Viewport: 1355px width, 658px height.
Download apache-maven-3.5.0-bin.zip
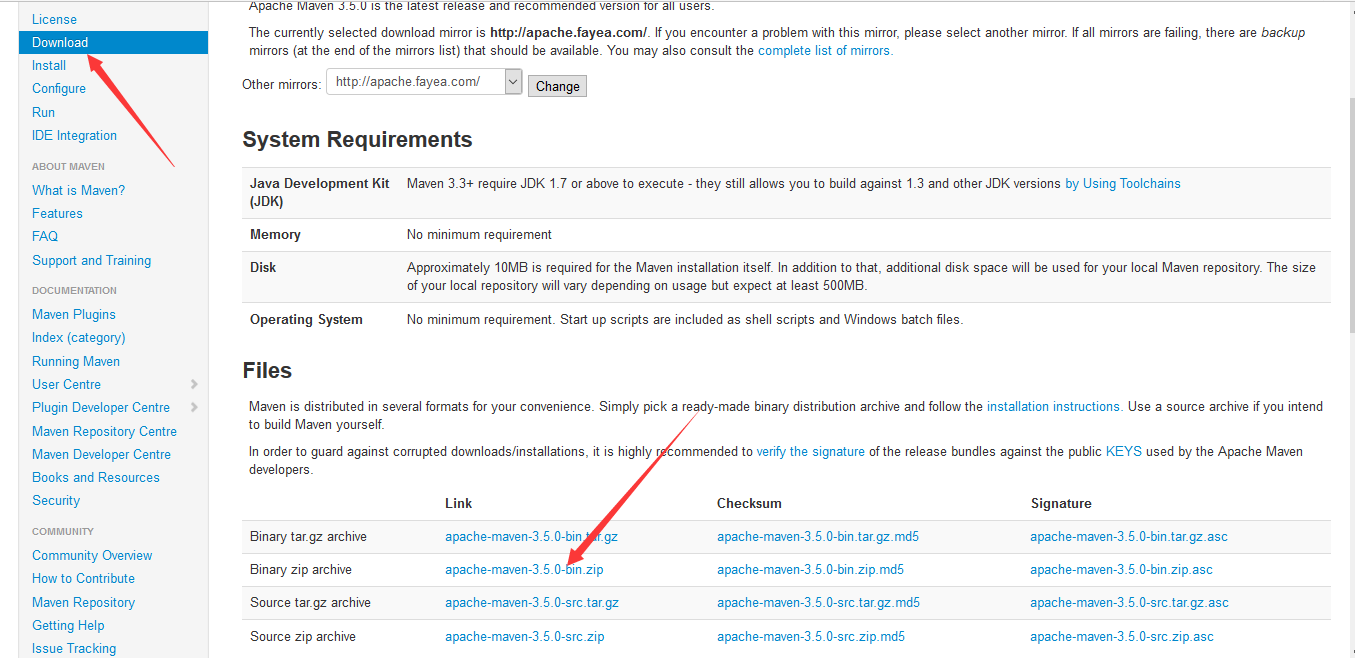[x=524, y=569]
